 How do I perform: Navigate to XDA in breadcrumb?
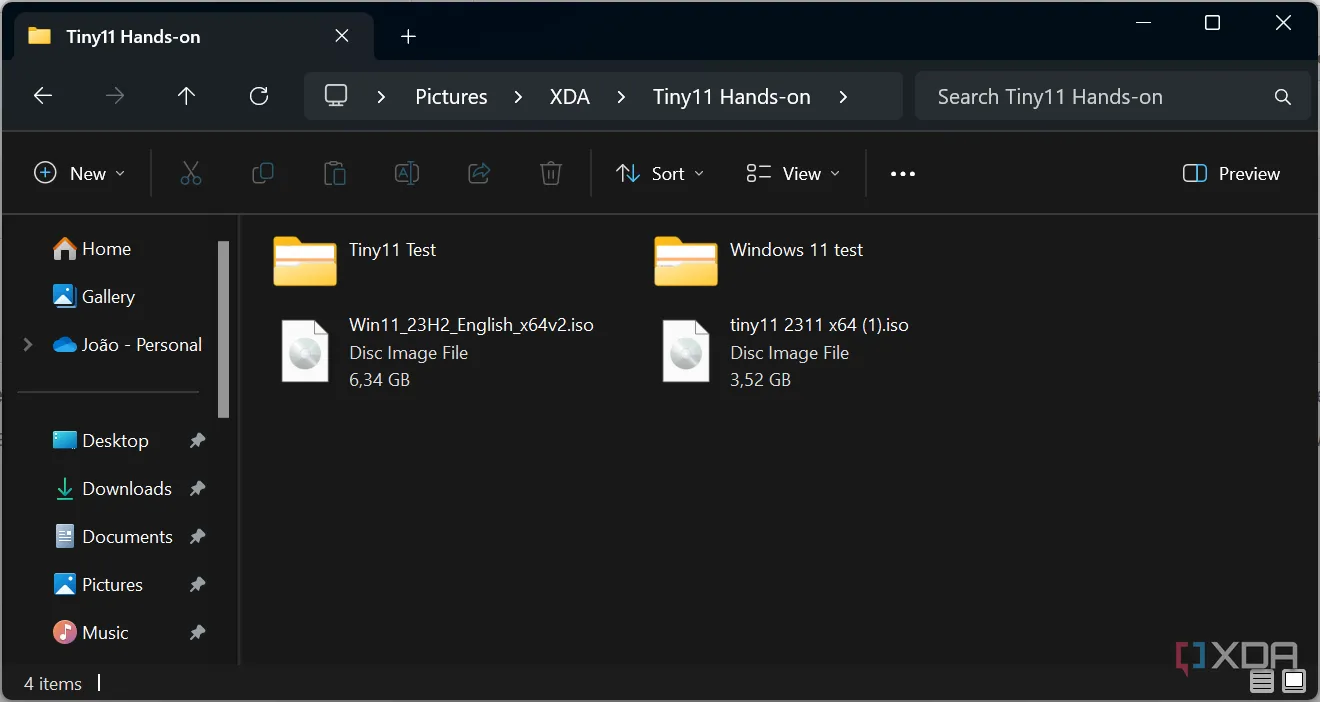coord(570,97)
